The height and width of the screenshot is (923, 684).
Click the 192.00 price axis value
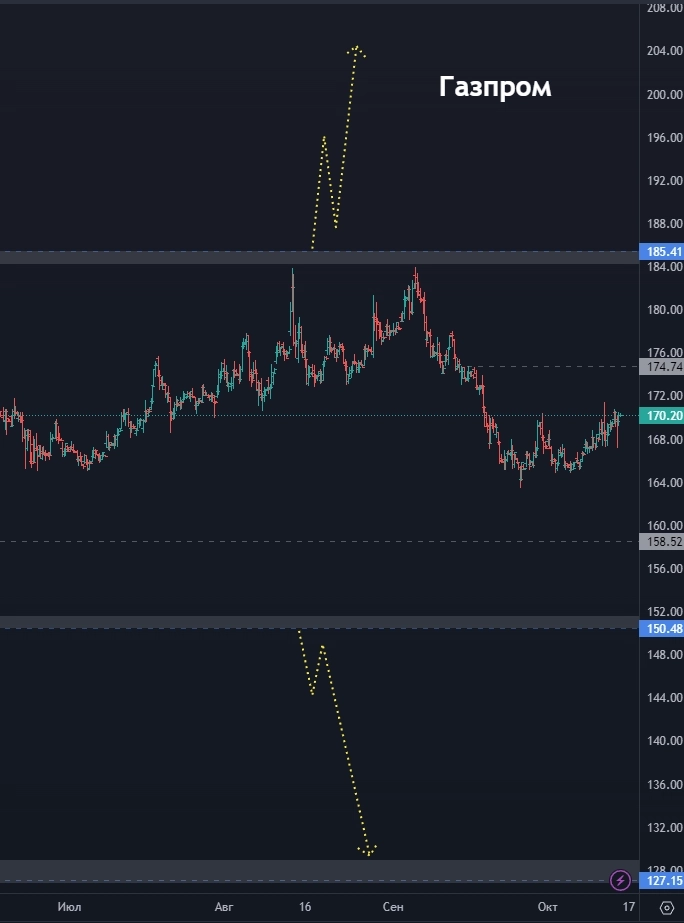pyautogui.click(x=664, y=180)
